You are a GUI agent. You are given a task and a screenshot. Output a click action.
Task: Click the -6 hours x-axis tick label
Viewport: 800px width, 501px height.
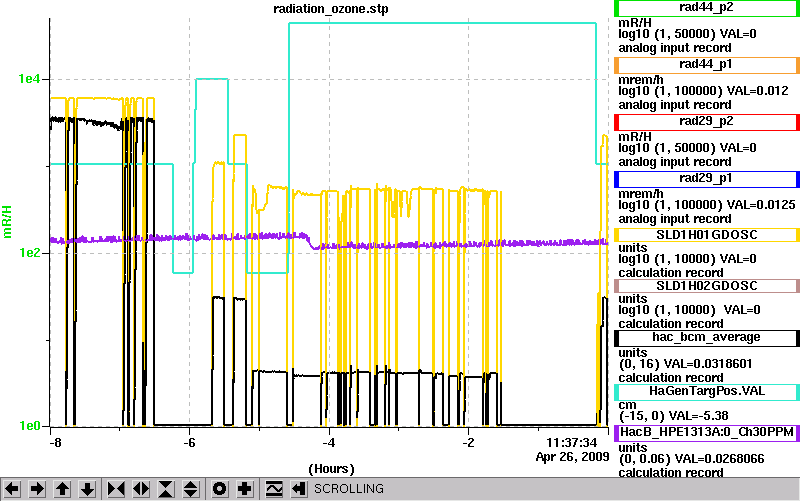coord(189,442)
